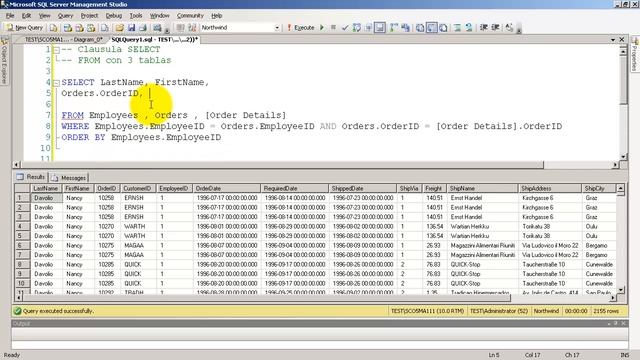640x360 pixels.
Task: Toggle Include Actual Execution Plan
Action: point(393,28)
